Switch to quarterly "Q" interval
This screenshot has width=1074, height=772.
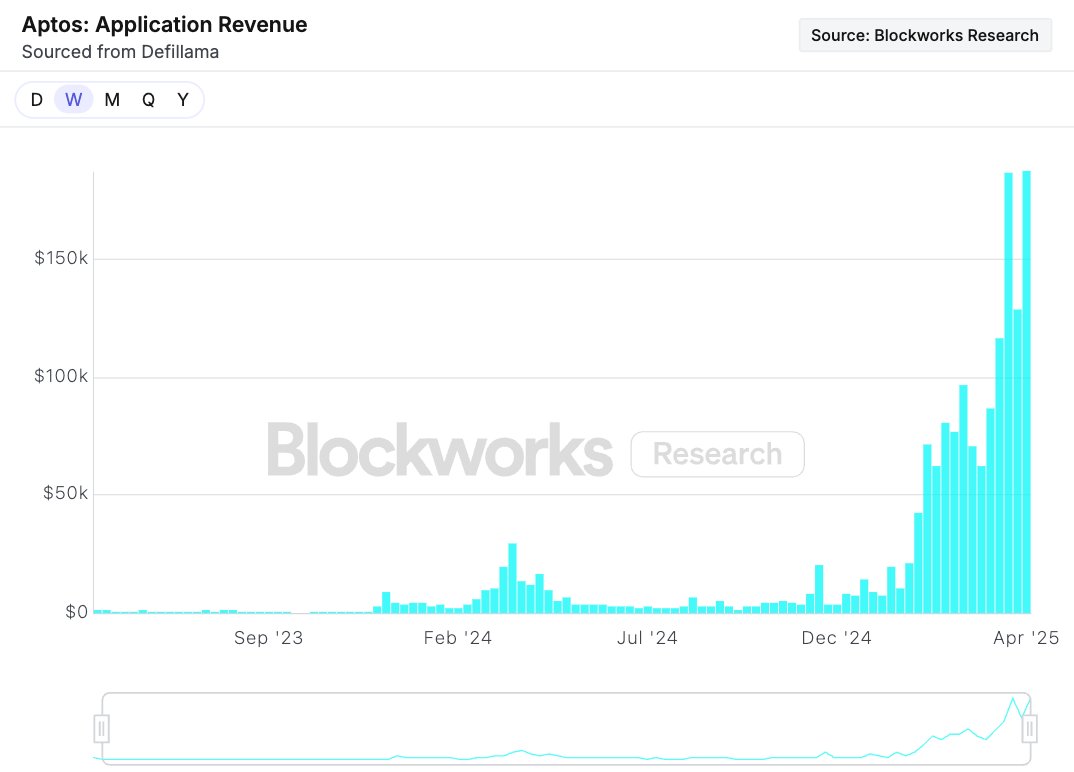148,100
